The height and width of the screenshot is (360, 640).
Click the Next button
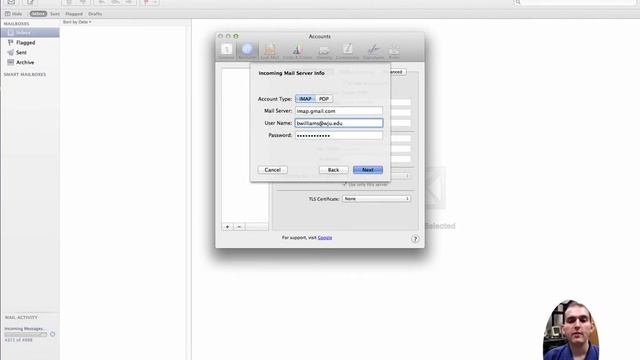368,170
